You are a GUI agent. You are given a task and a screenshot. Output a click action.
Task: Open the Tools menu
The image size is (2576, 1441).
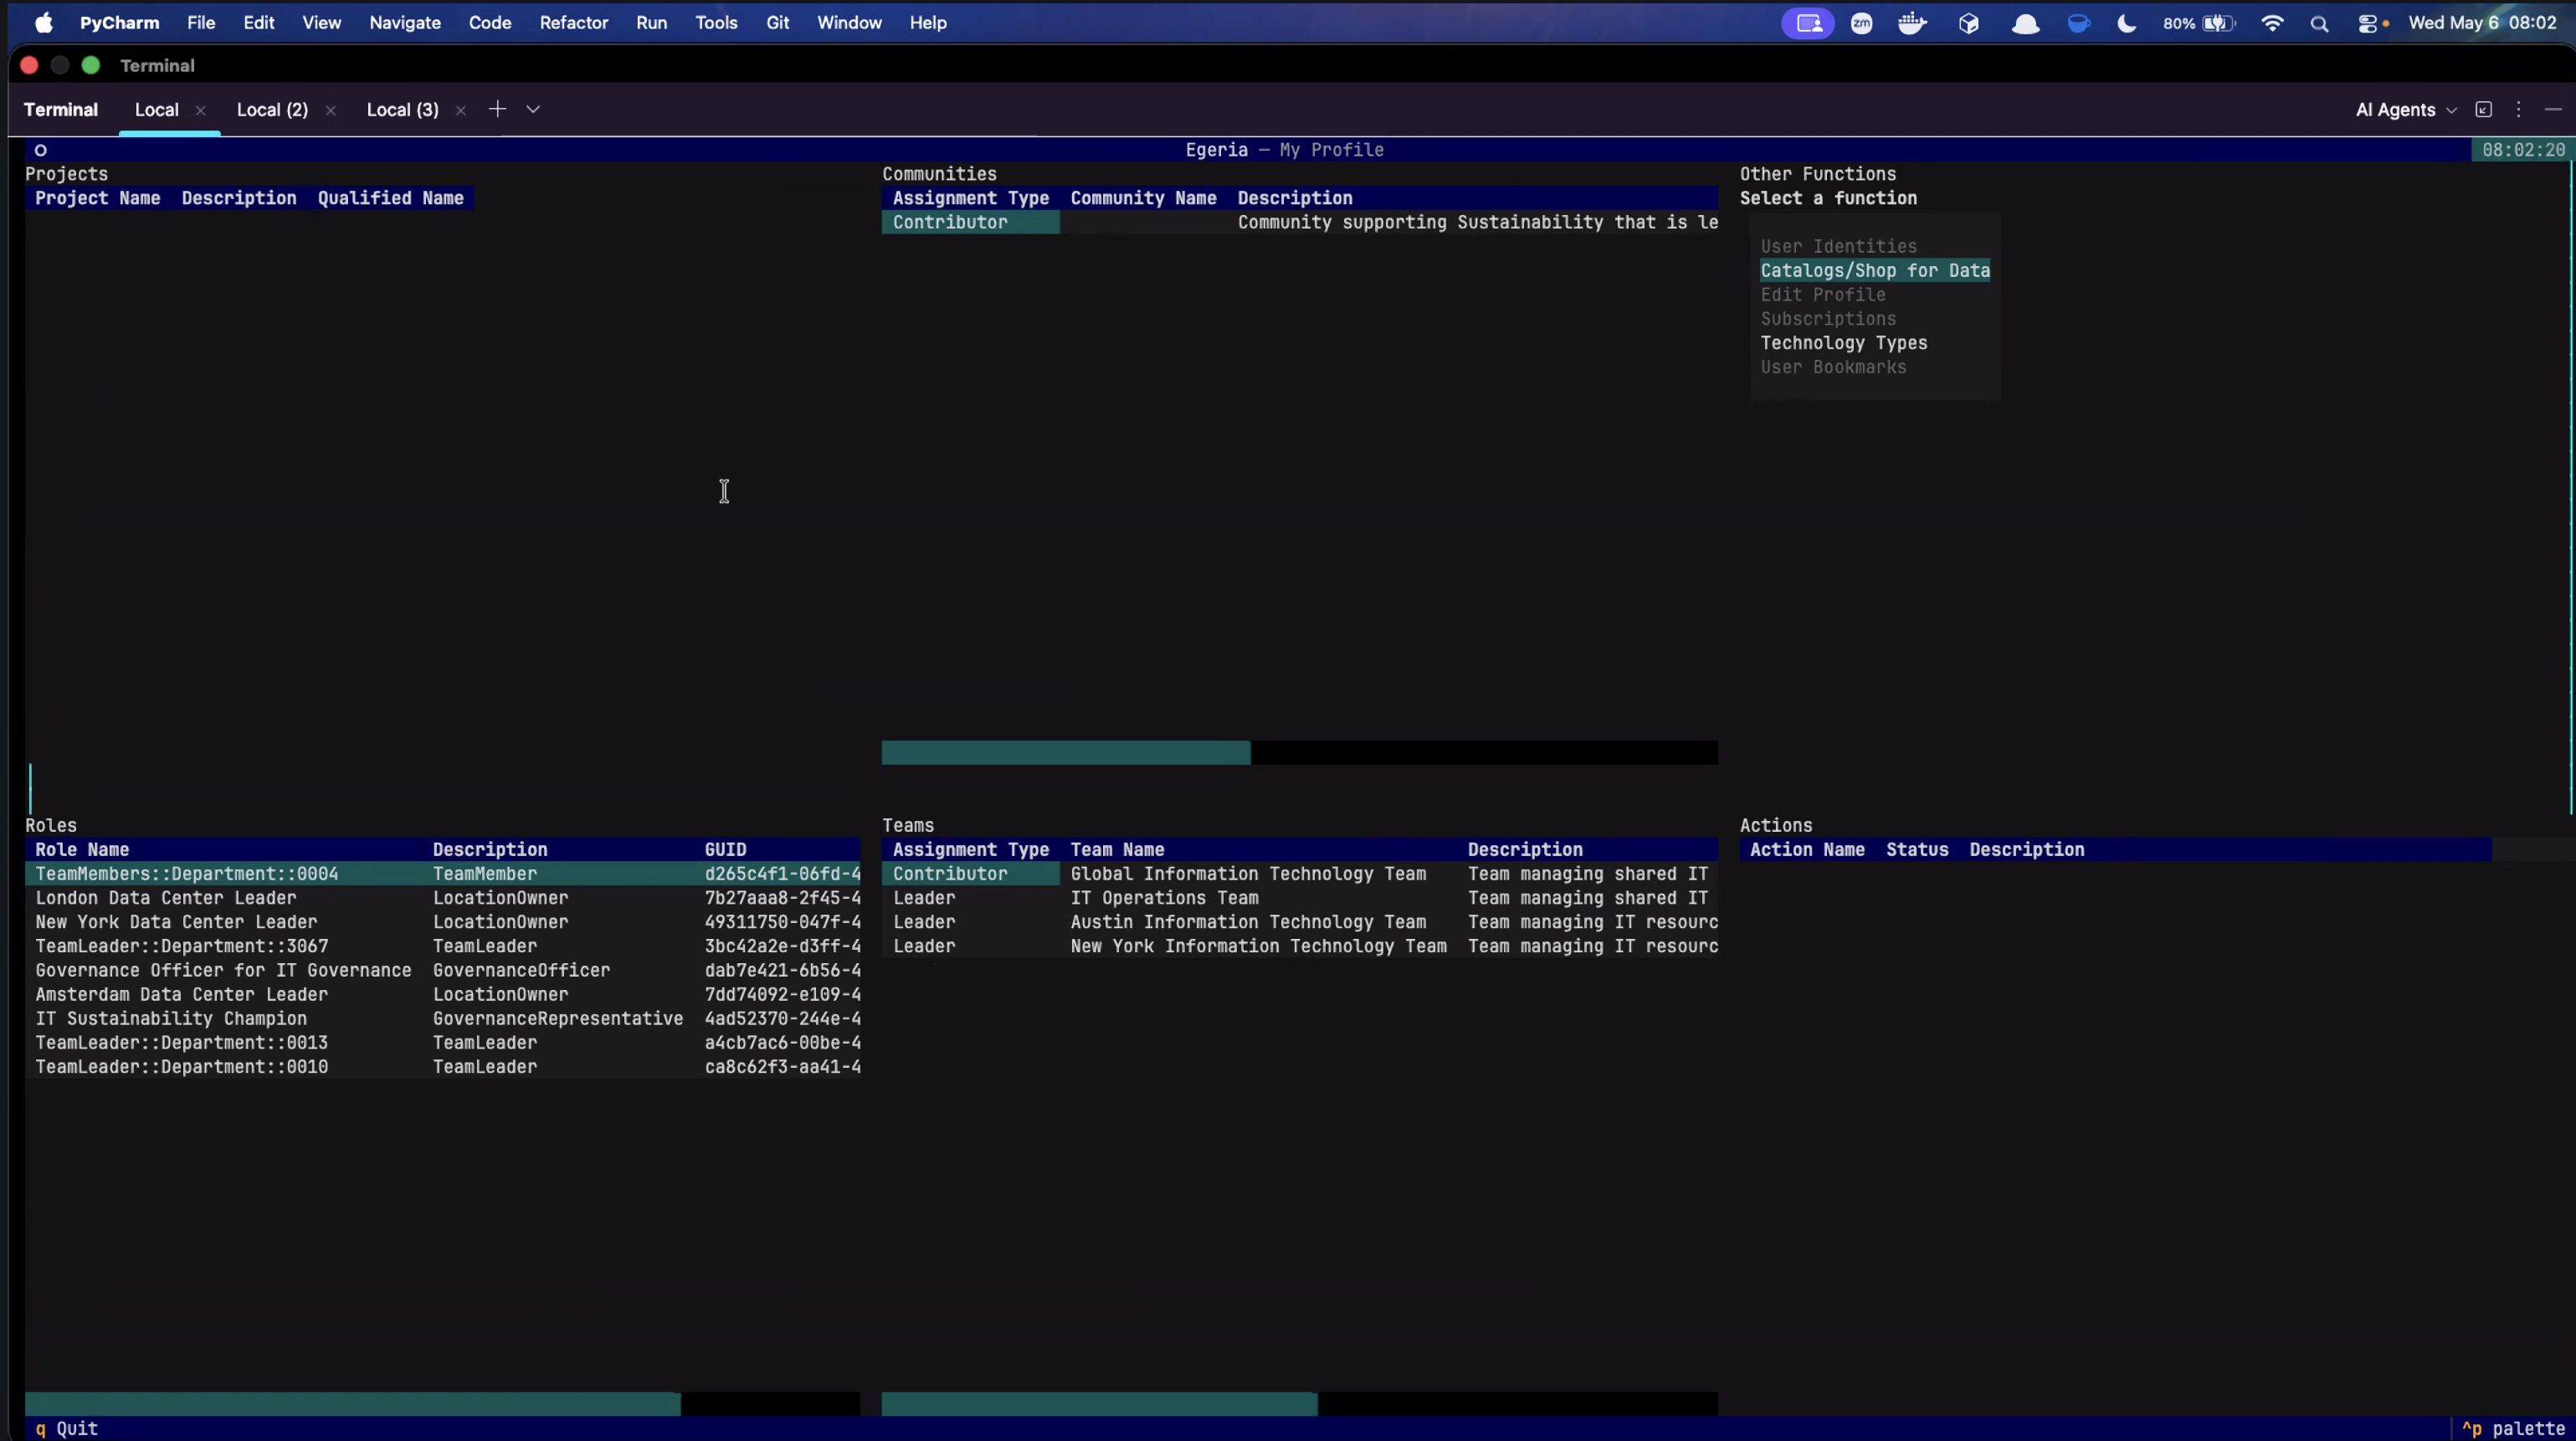[x=716, y=22]
